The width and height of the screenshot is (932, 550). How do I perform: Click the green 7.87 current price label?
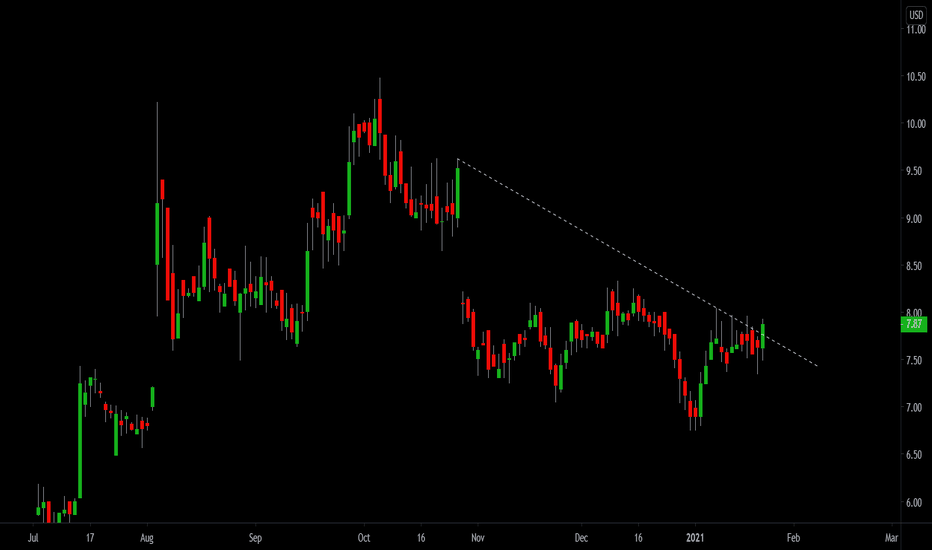coord(914,324)
